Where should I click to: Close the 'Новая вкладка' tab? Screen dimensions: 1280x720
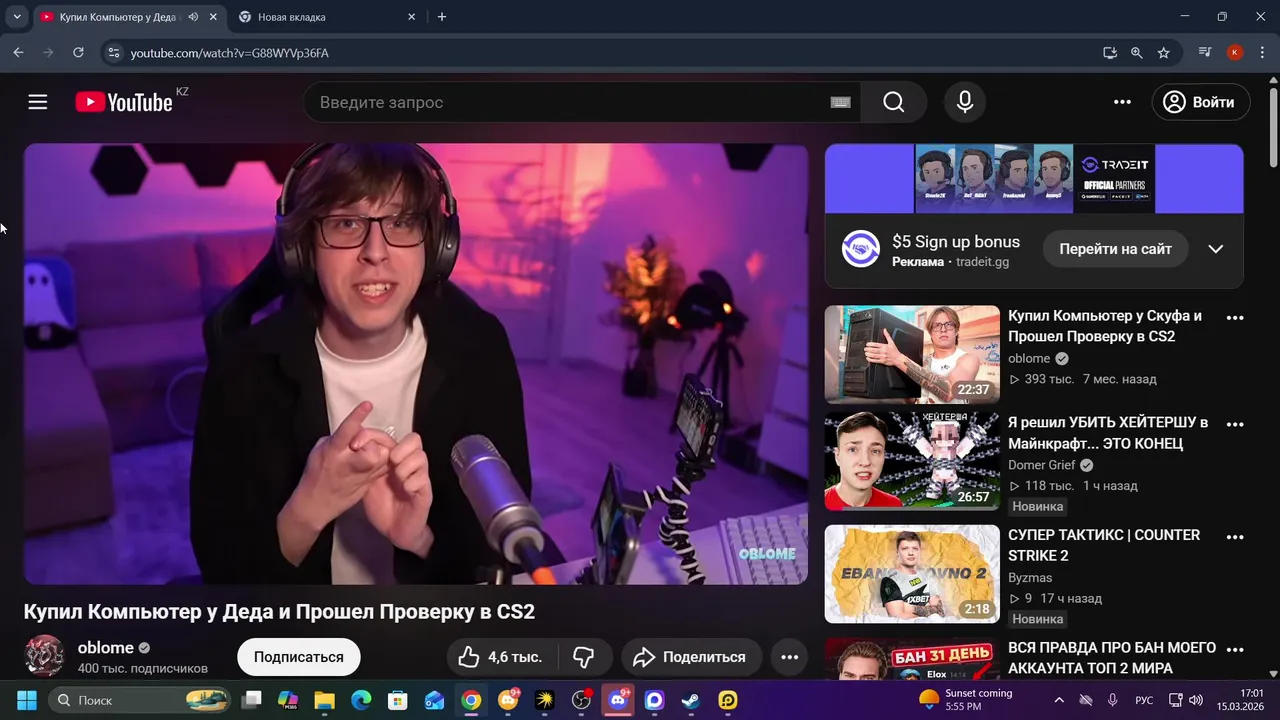(x=412, y=17)
